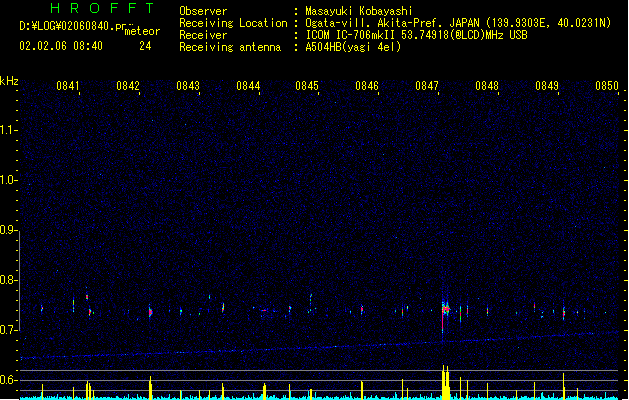Click the 'Observer' field label
The width and height of the screenshot is (629, 400).
tap(203, 11)
